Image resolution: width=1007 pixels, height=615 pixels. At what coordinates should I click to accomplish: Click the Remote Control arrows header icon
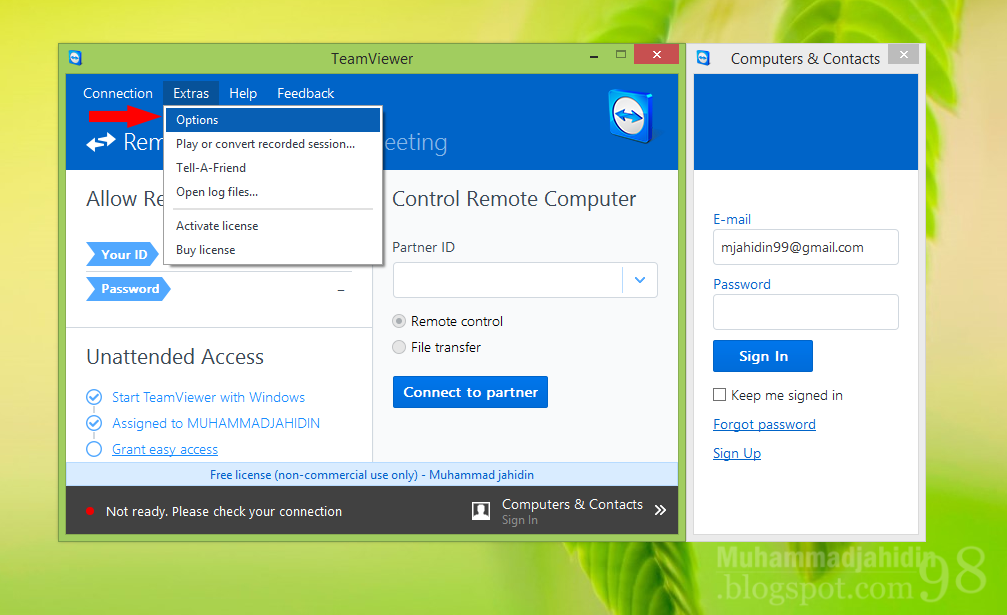click(x=100, y=141)
